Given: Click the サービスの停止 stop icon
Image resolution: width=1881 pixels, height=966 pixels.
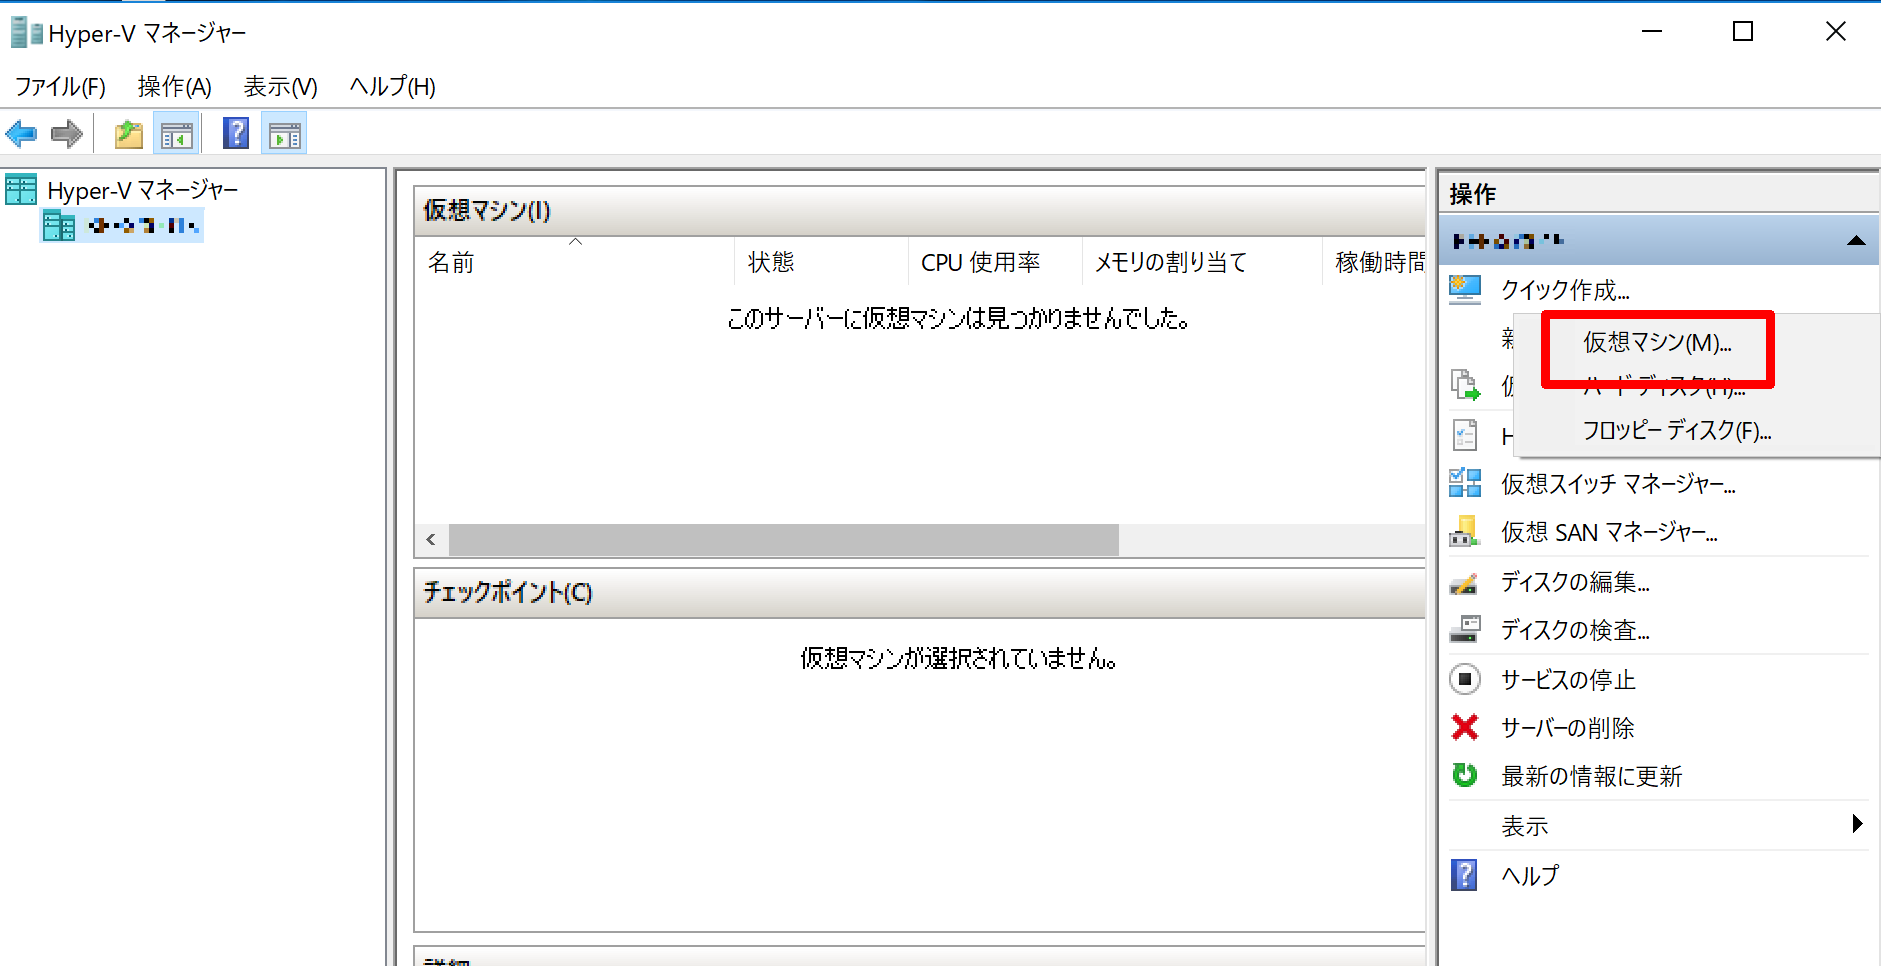Looking at the screenshot, I should point(1465,679).
